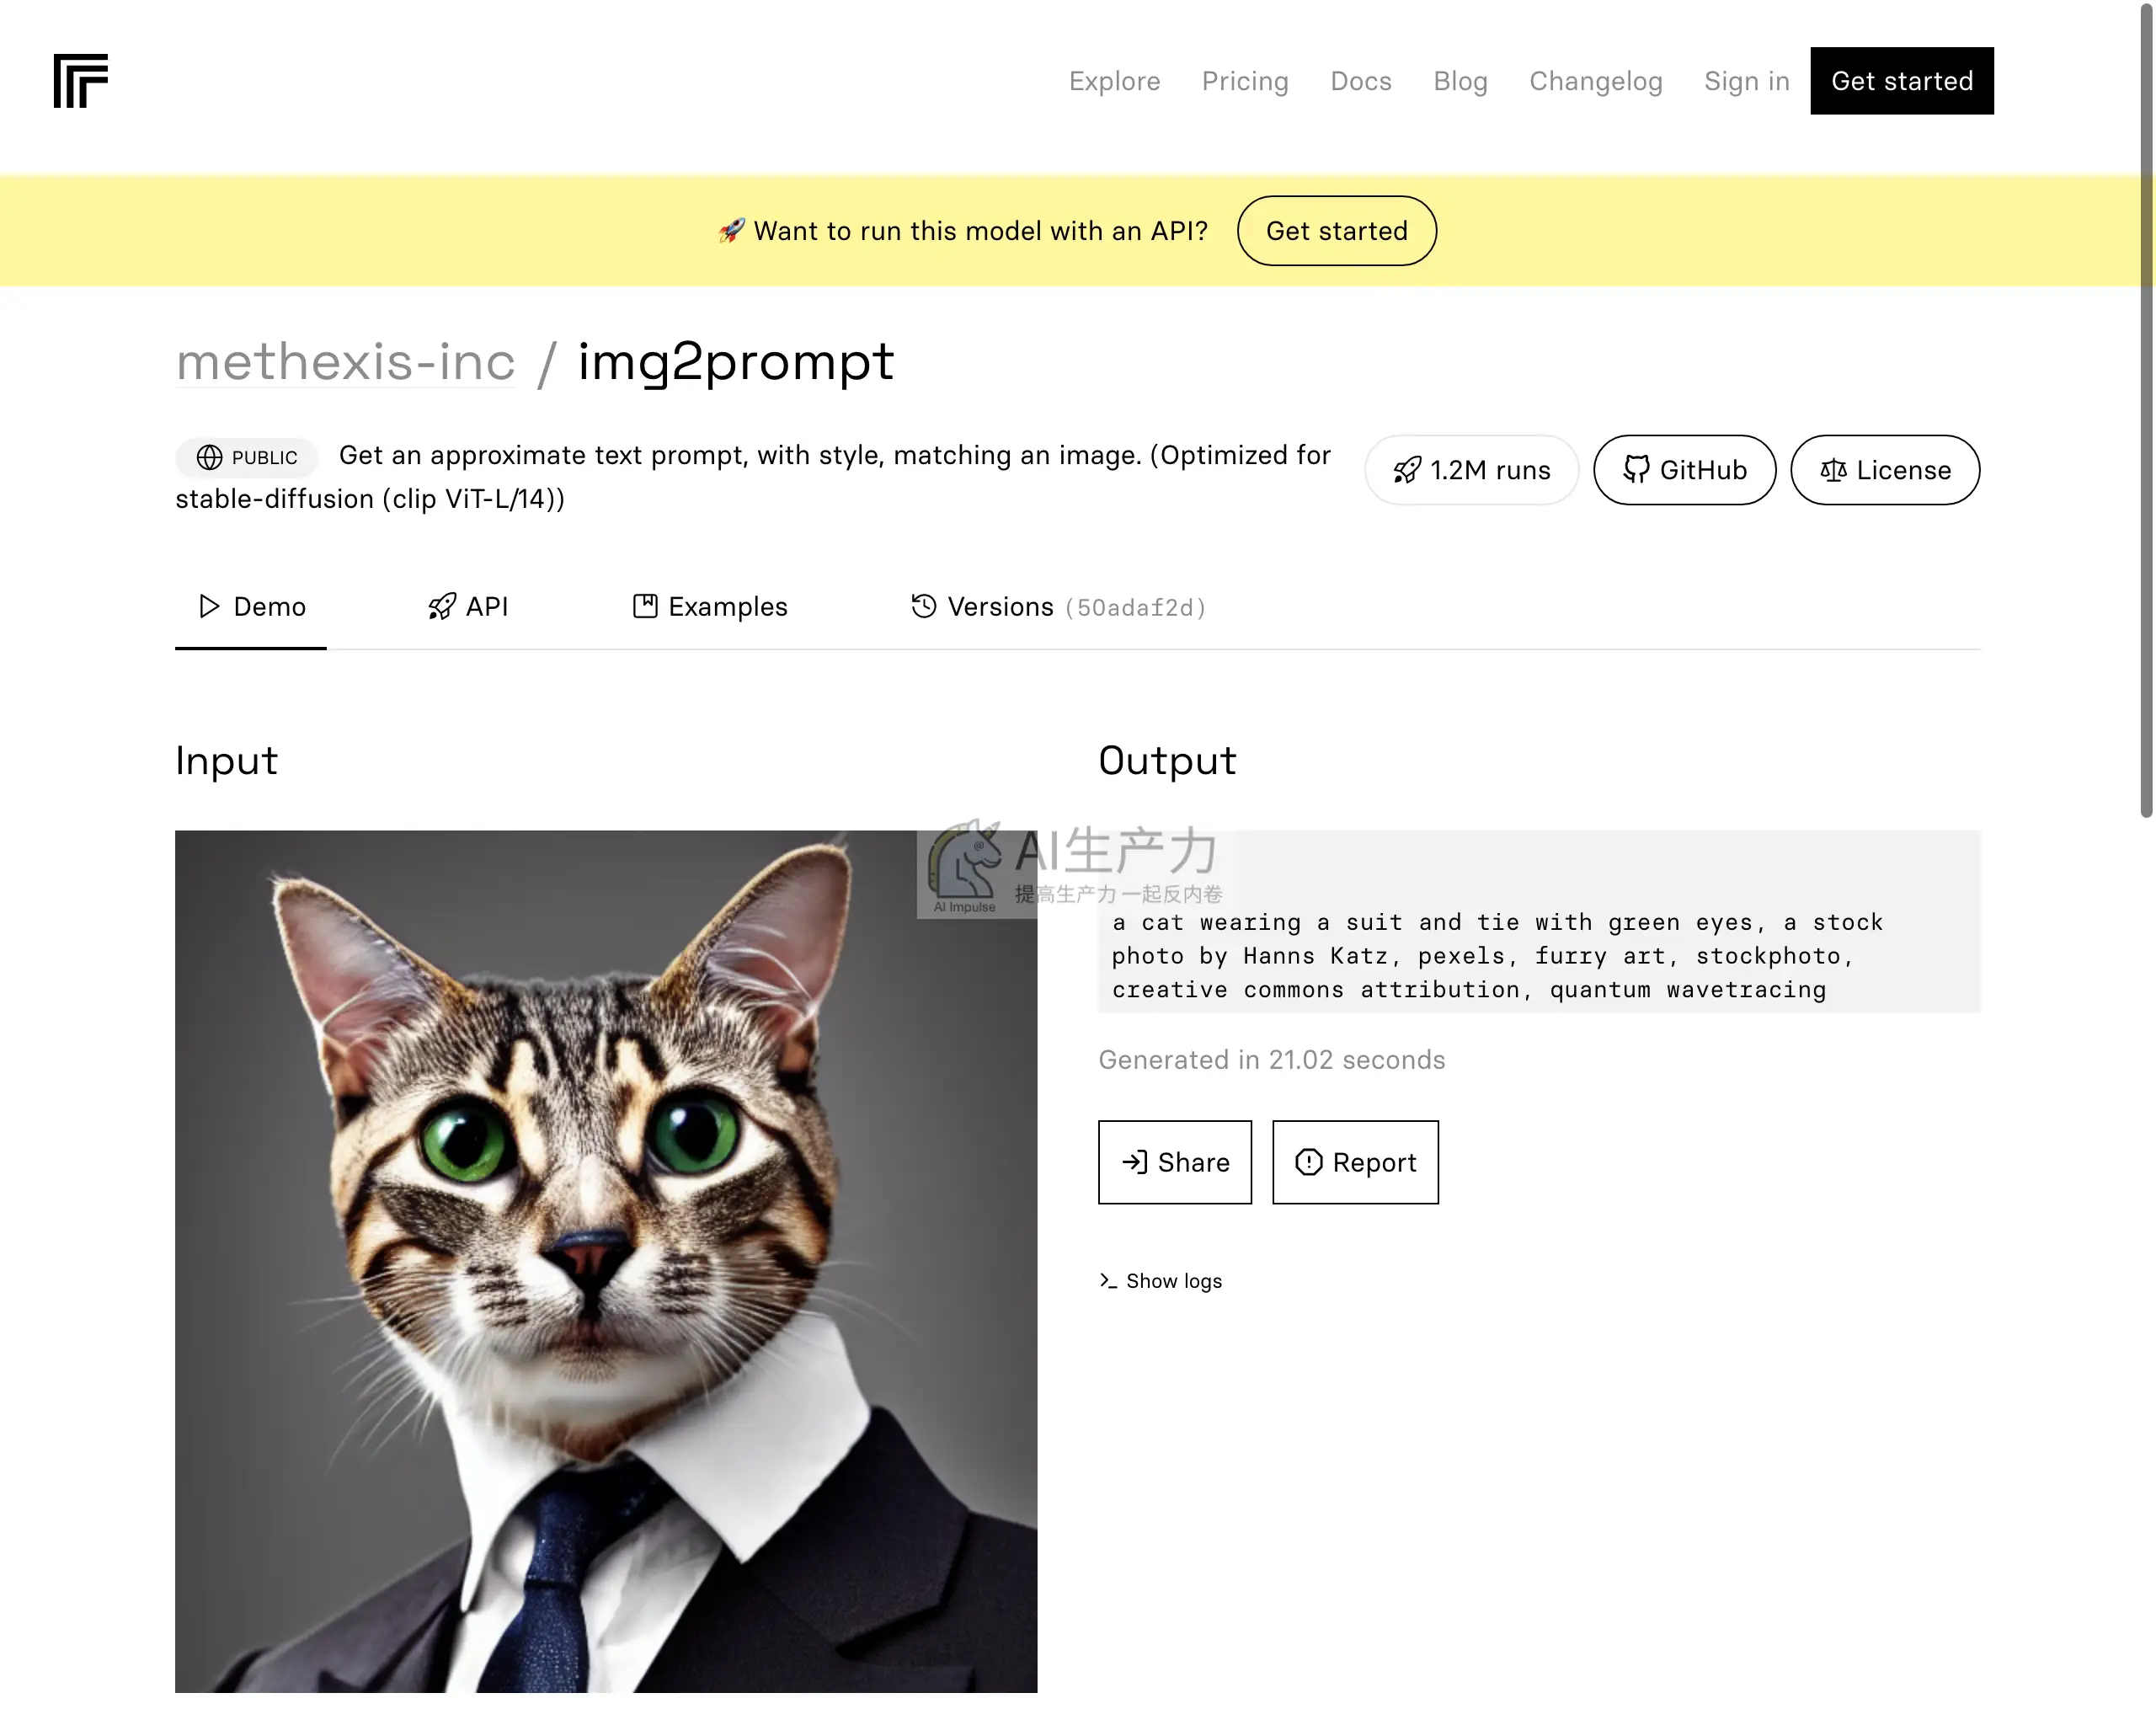Click the bookmark icon beside Examples
The width and height of the screenshot is (2156, 1725).
[x=645, y=606]
